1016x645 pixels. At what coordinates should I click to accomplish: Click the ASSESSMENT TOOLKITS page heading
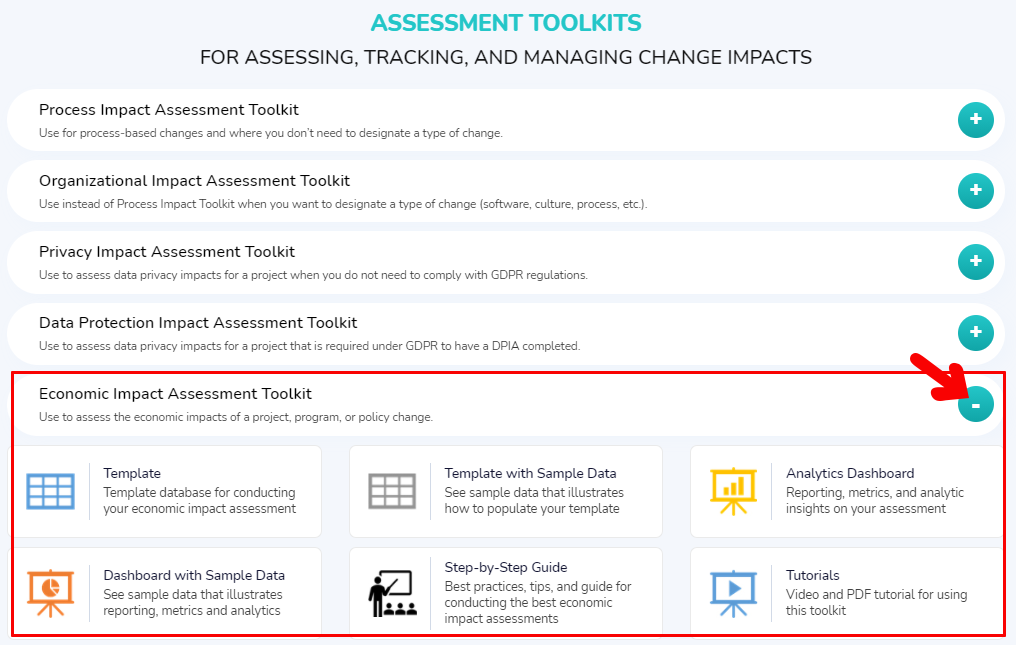506,23
